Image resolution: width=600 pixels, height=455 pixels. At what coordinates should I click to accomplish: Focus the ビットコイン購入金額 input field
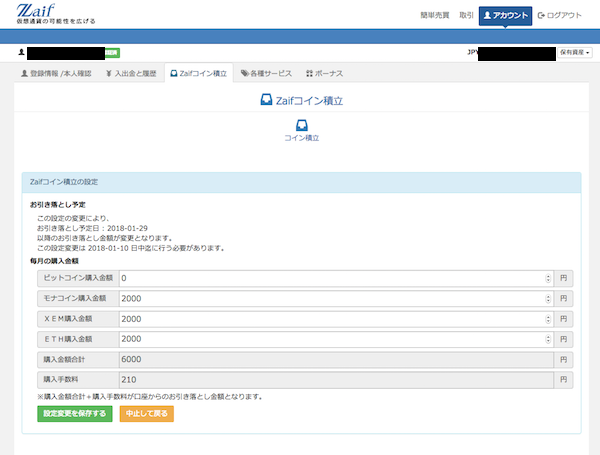[337, 278]
